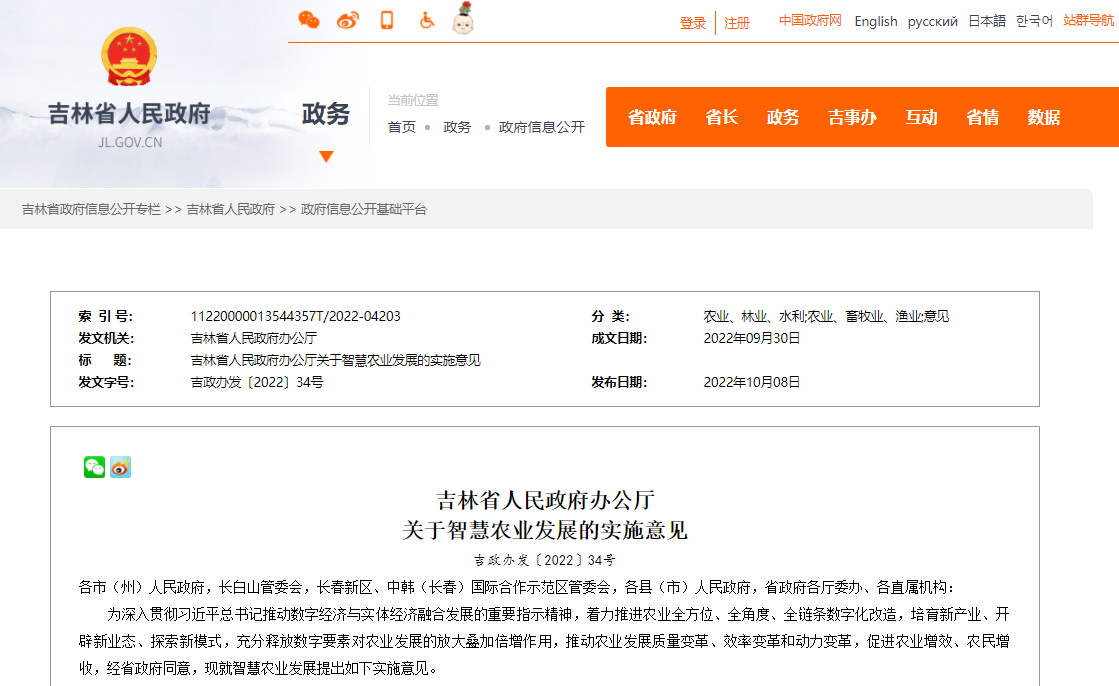Click the mobile phone version icon
This screenshot has width=1119, height=686.
pos(387,20)
